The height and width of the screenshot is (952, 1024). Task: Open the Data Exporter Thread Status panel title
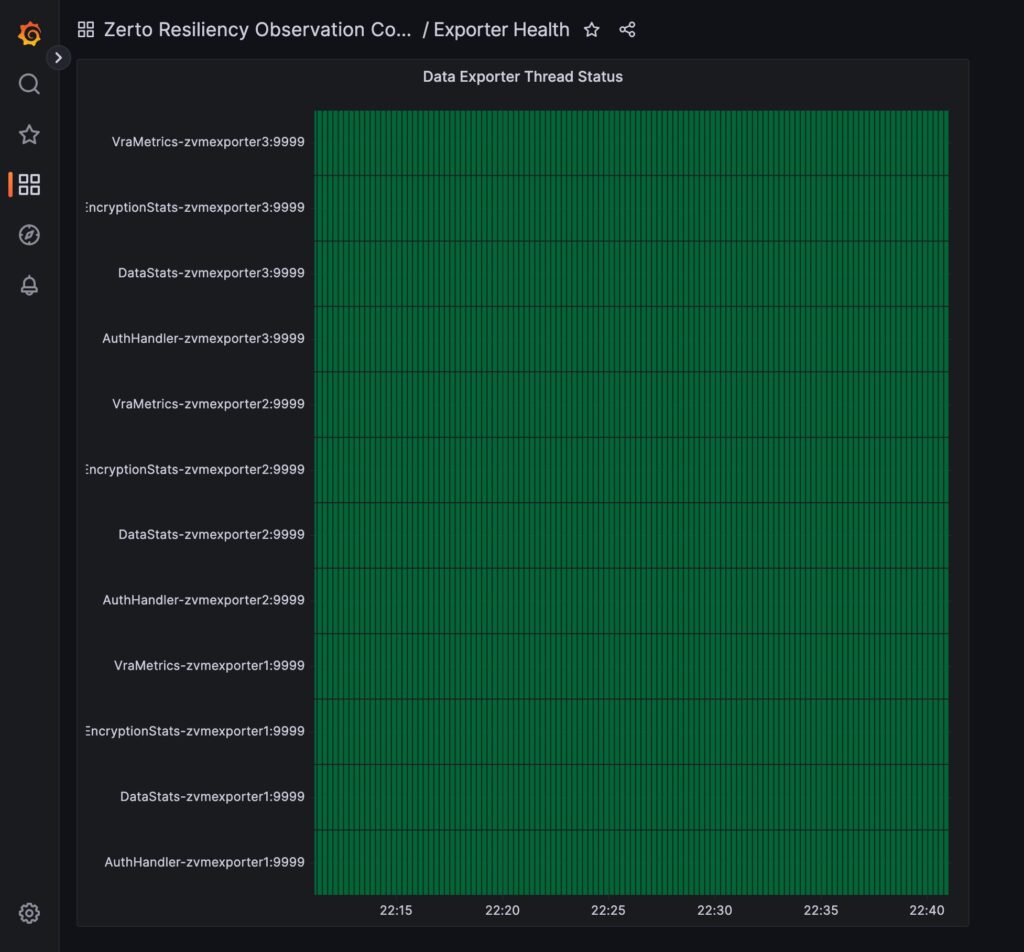tap(522, 76)
